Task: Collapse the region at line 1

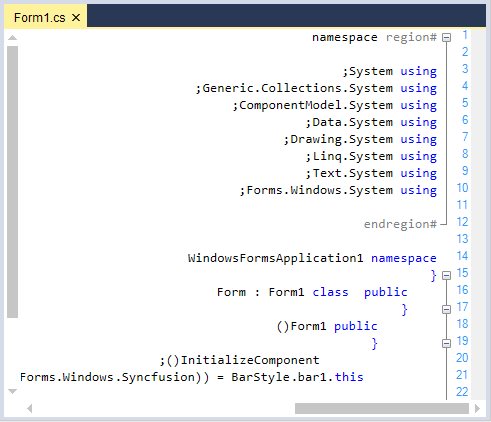Action: coord(446,38)
